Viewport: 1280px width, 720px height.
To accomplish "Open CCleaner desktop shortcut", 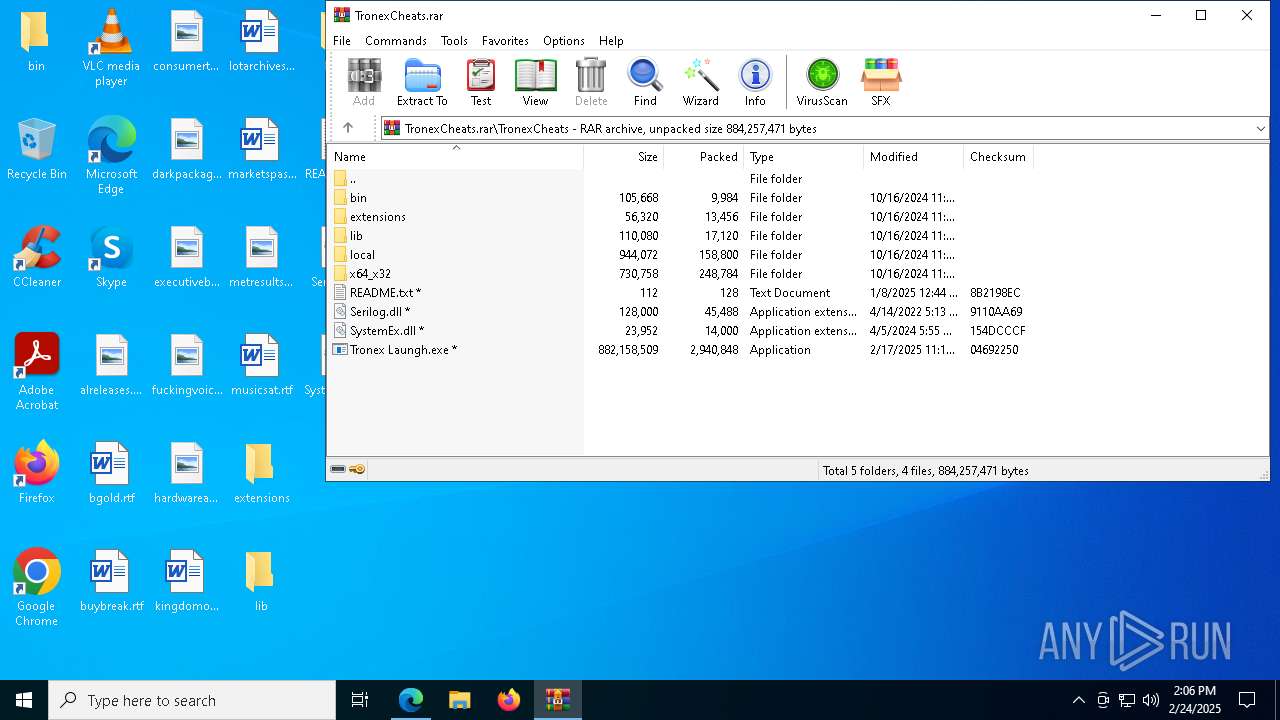I will pos(36,256).
